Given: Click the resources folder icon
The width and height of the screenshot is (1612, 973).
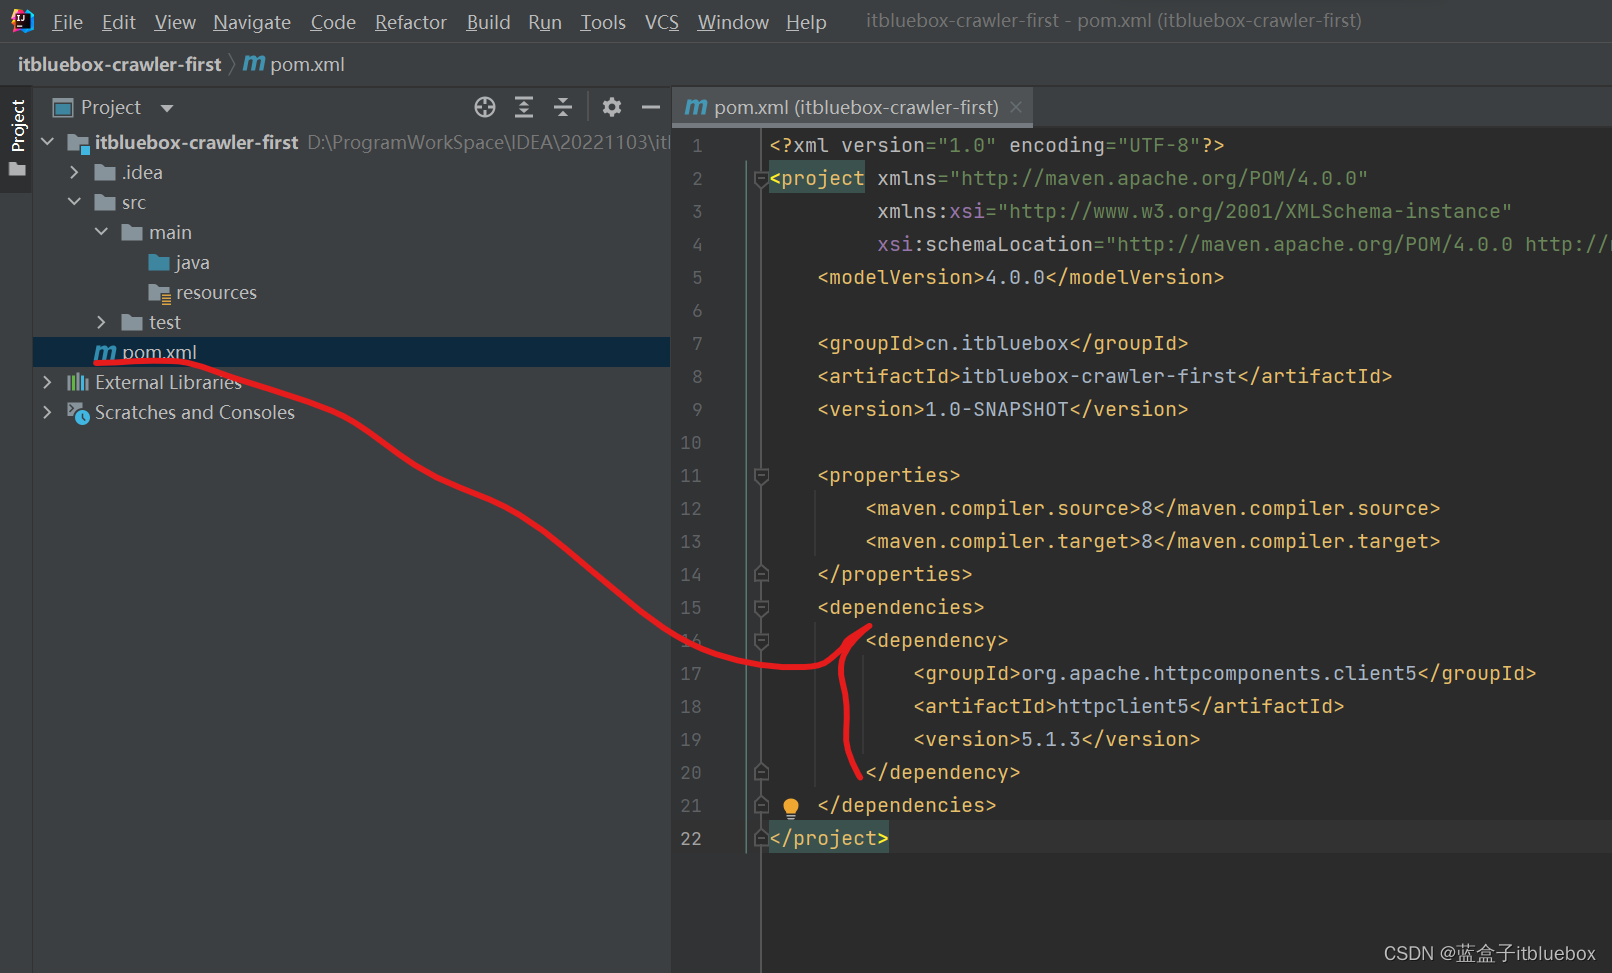Looking at the screenshot, I should pyautogui.click(x=160, y=293).
